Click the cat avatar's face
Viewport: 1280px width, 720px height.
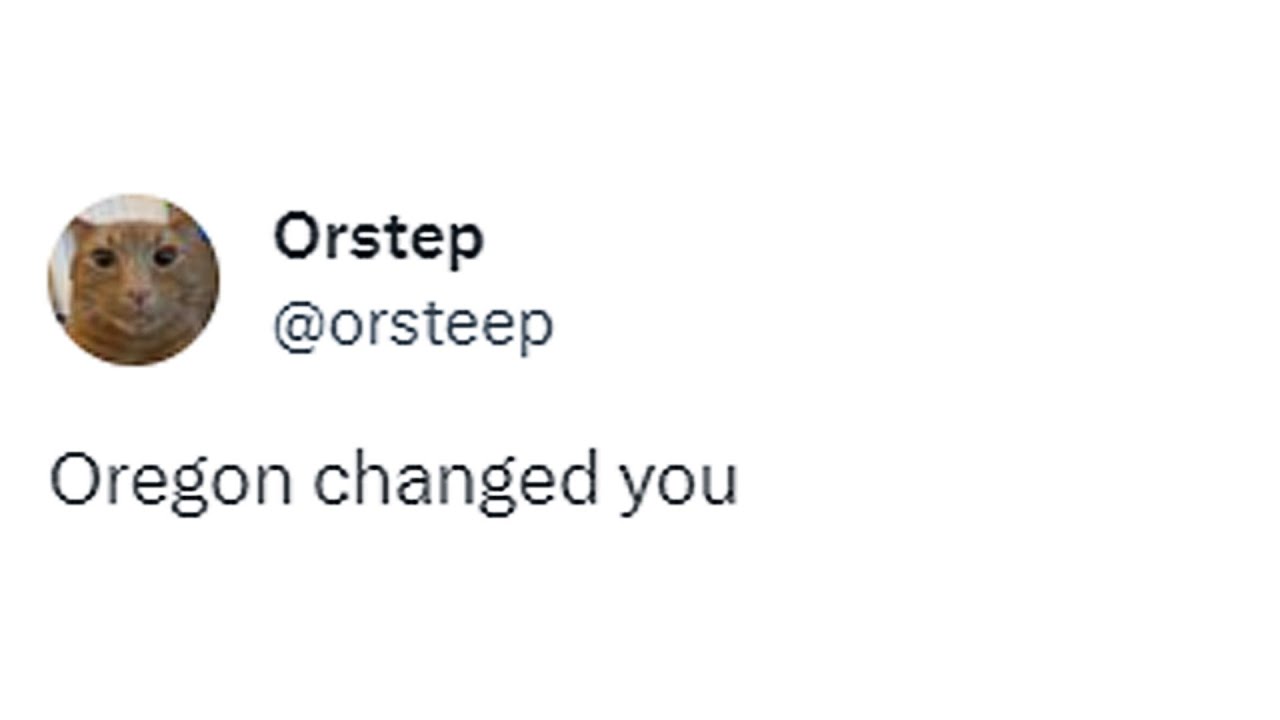135,280
